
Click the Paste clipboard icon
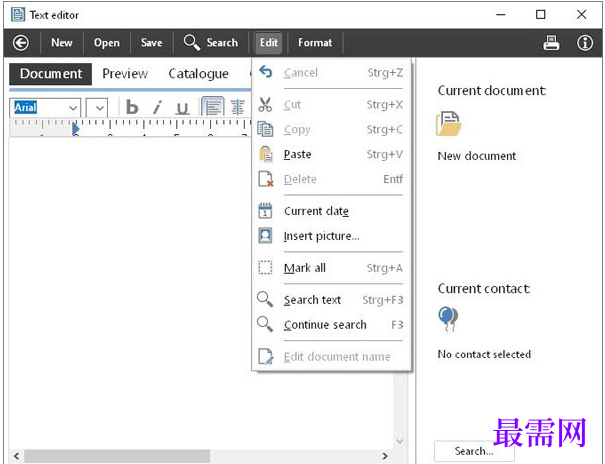[x=265, y=154]
